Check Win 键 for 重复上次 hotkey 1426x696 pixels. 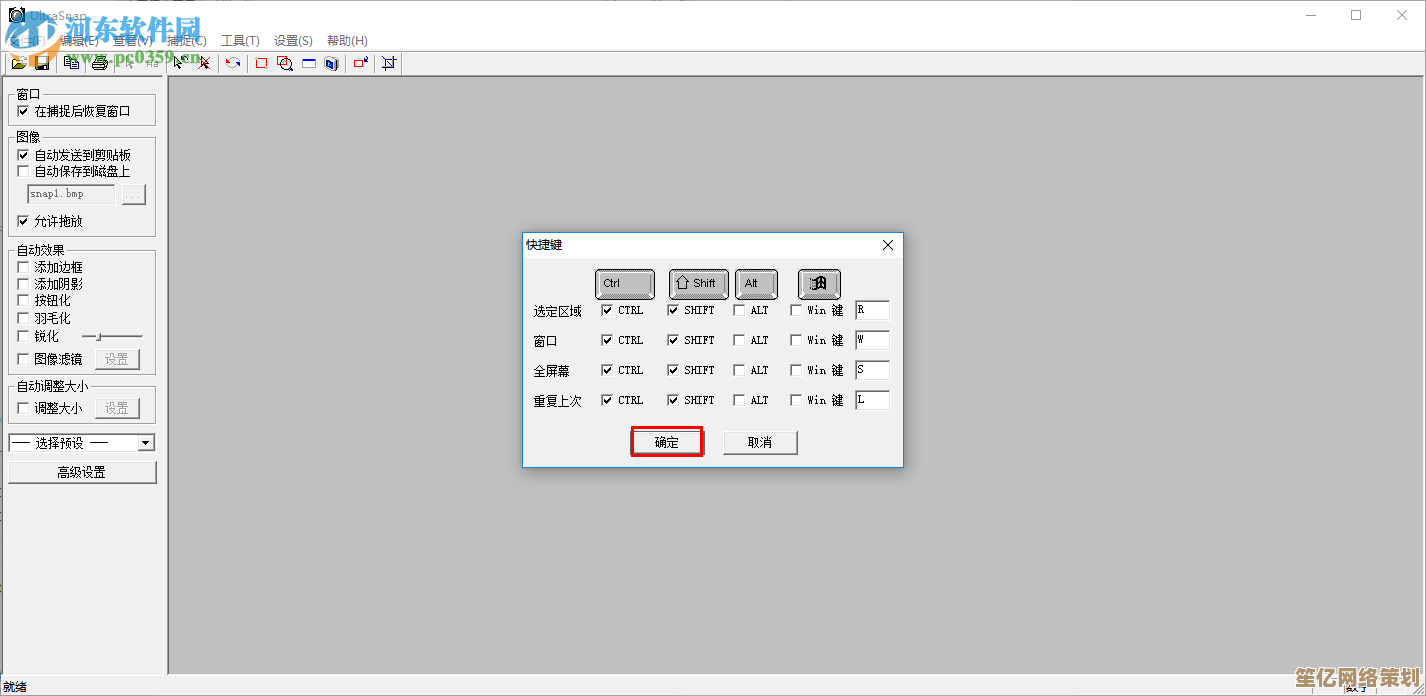(x=796, y=400)
